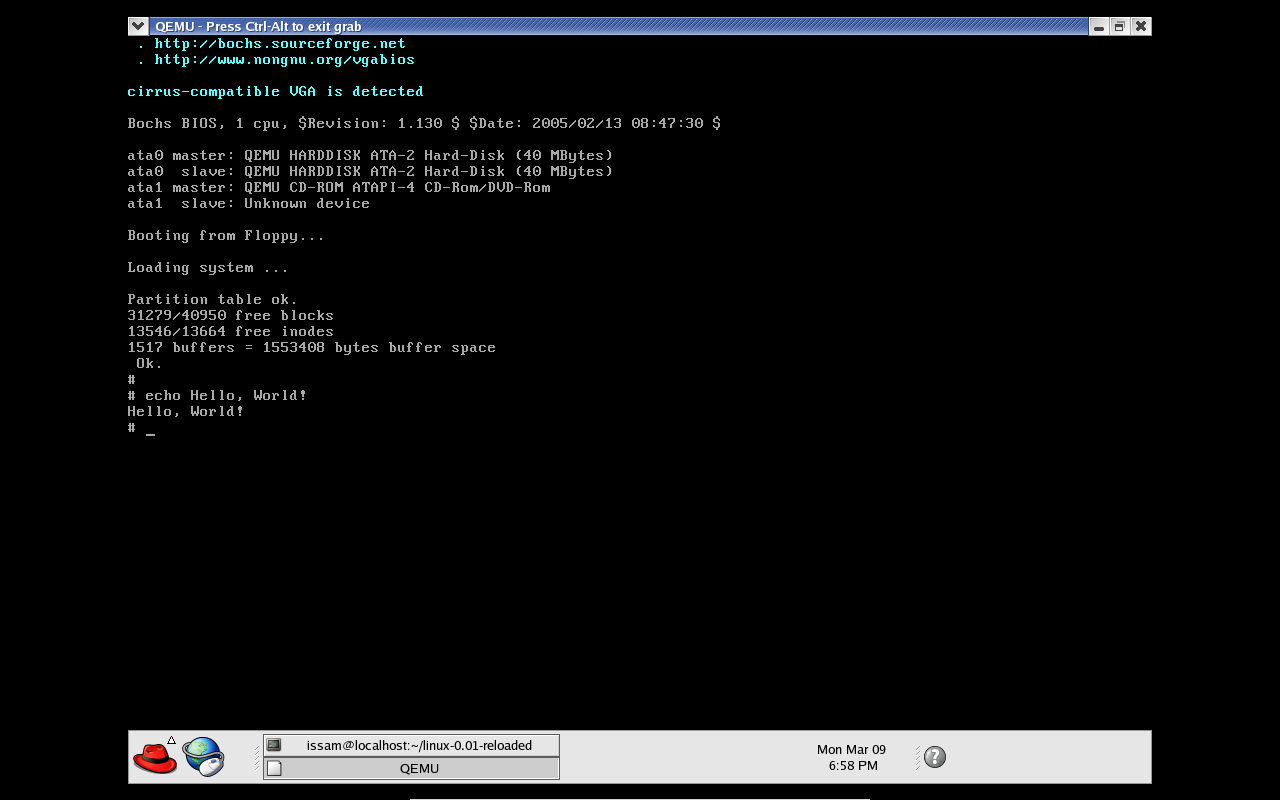The height and width of the screenshot is (800, 1280).
Task: Launch the web browser globe icon
Action: point(203,757)
